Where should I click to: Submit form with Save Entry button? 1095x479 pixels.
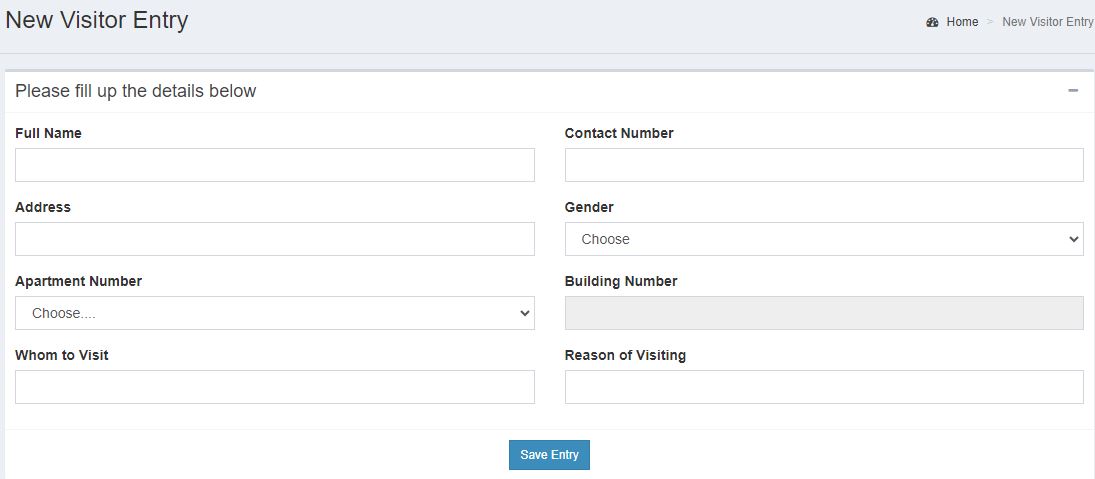point(549,455)
